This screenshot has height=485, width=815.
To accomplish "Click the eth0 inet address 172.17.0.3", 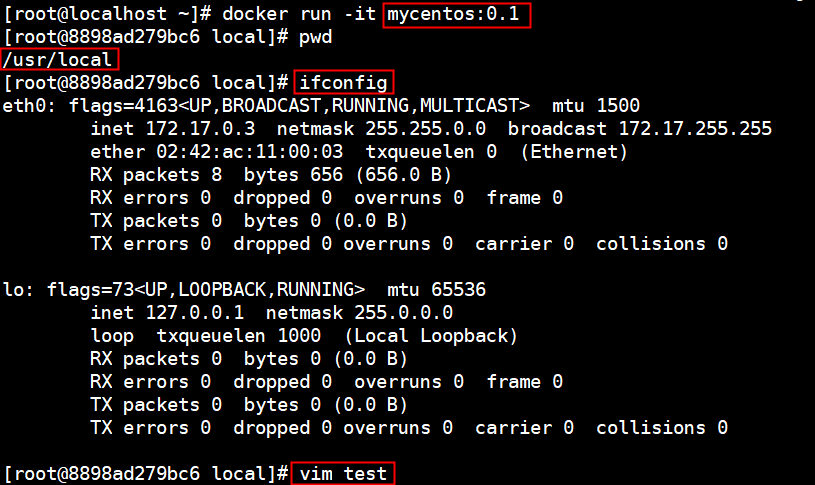I will pos(201,128).
